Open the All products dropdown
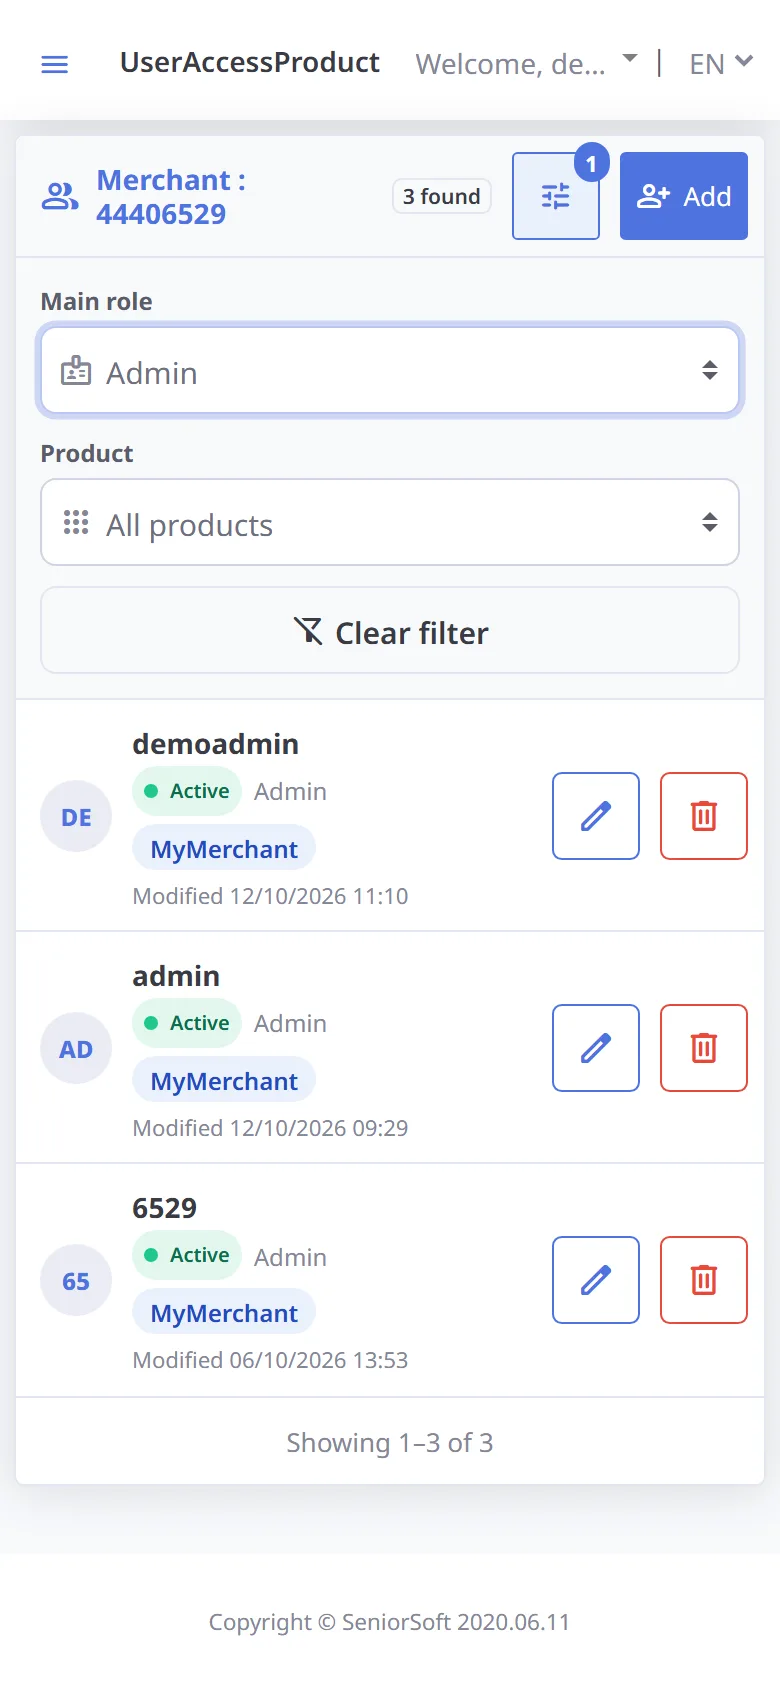This screenshot has width=780, height=1688. point(390,523)
